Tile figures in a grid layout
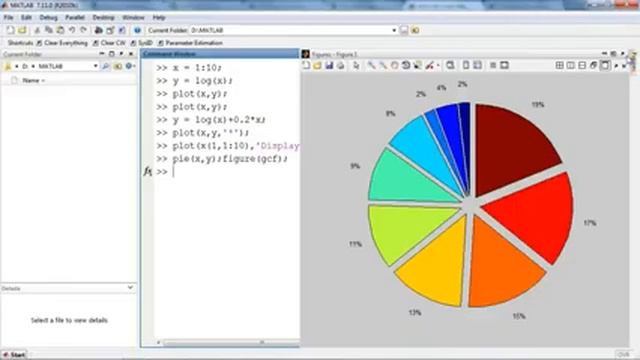 tap(559, 65)
